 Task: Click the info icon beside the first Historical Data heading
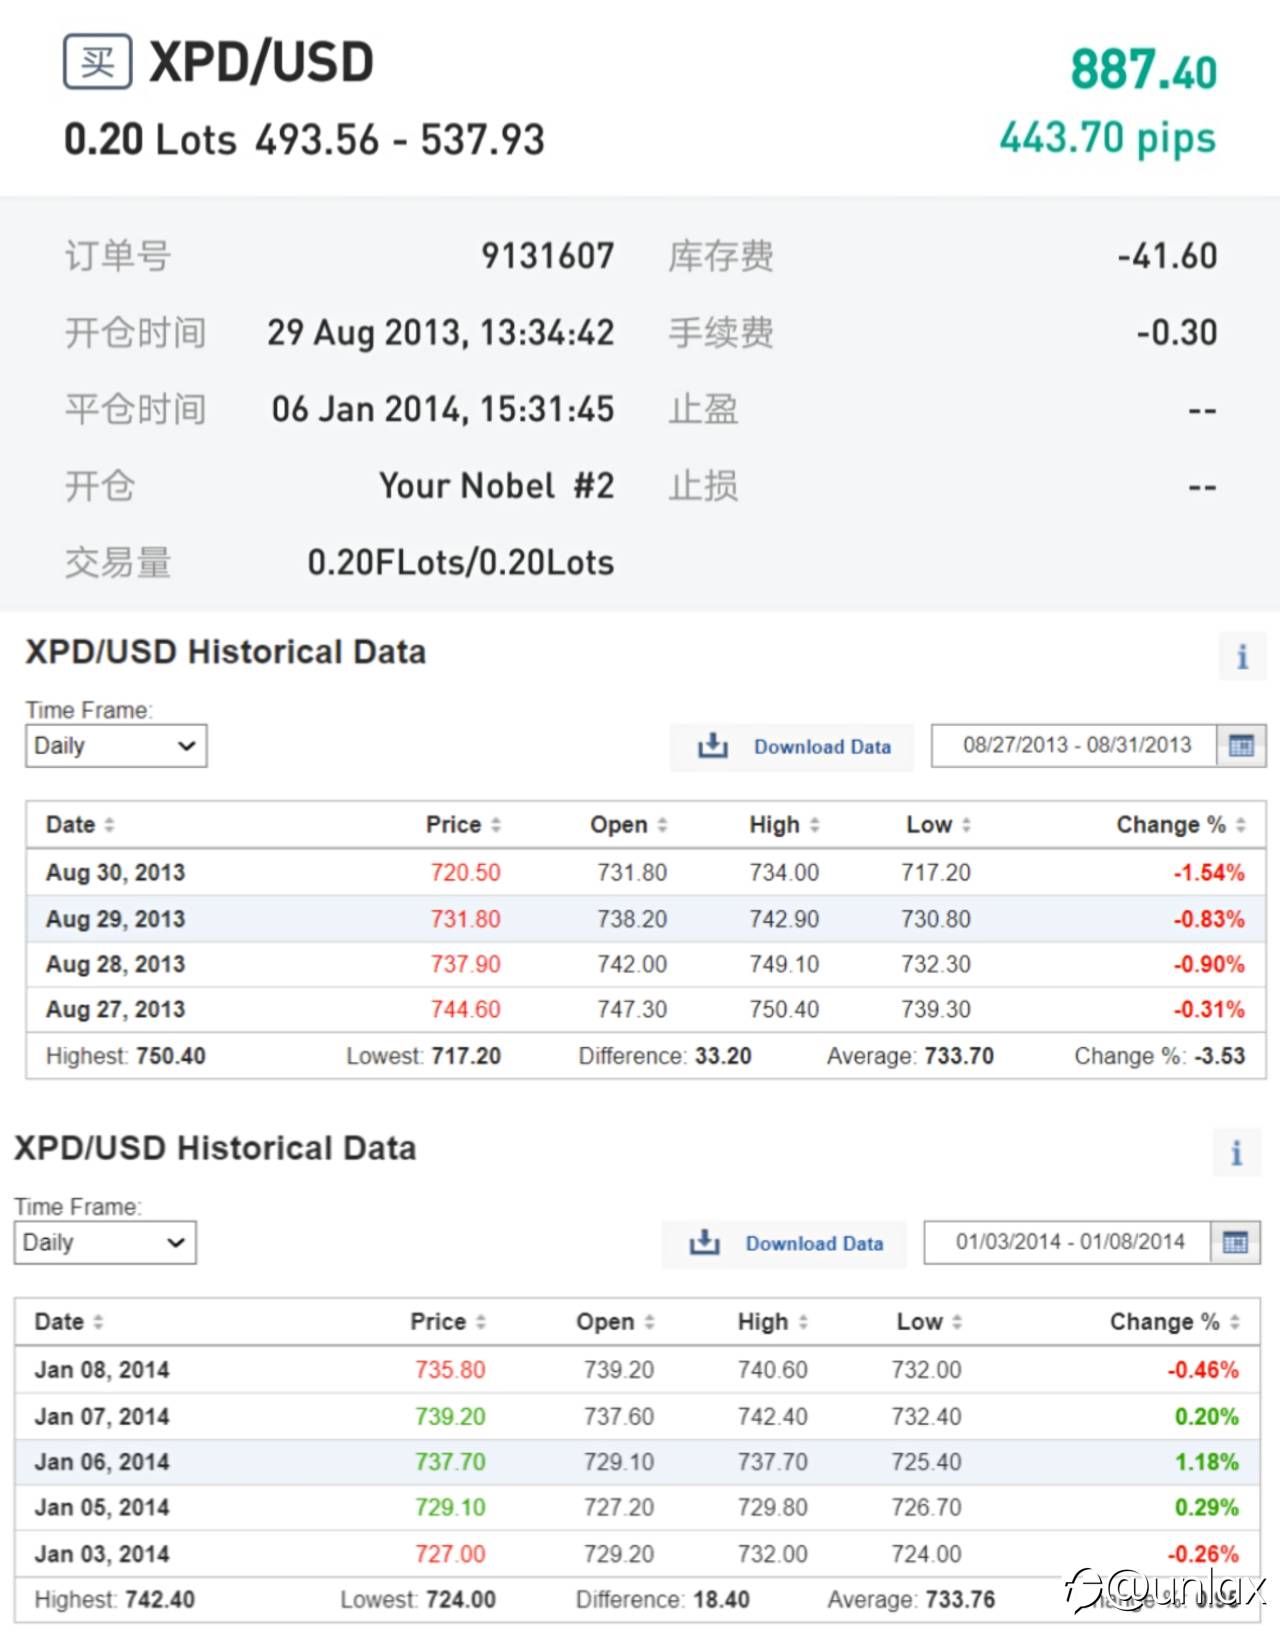(1242, 657)
